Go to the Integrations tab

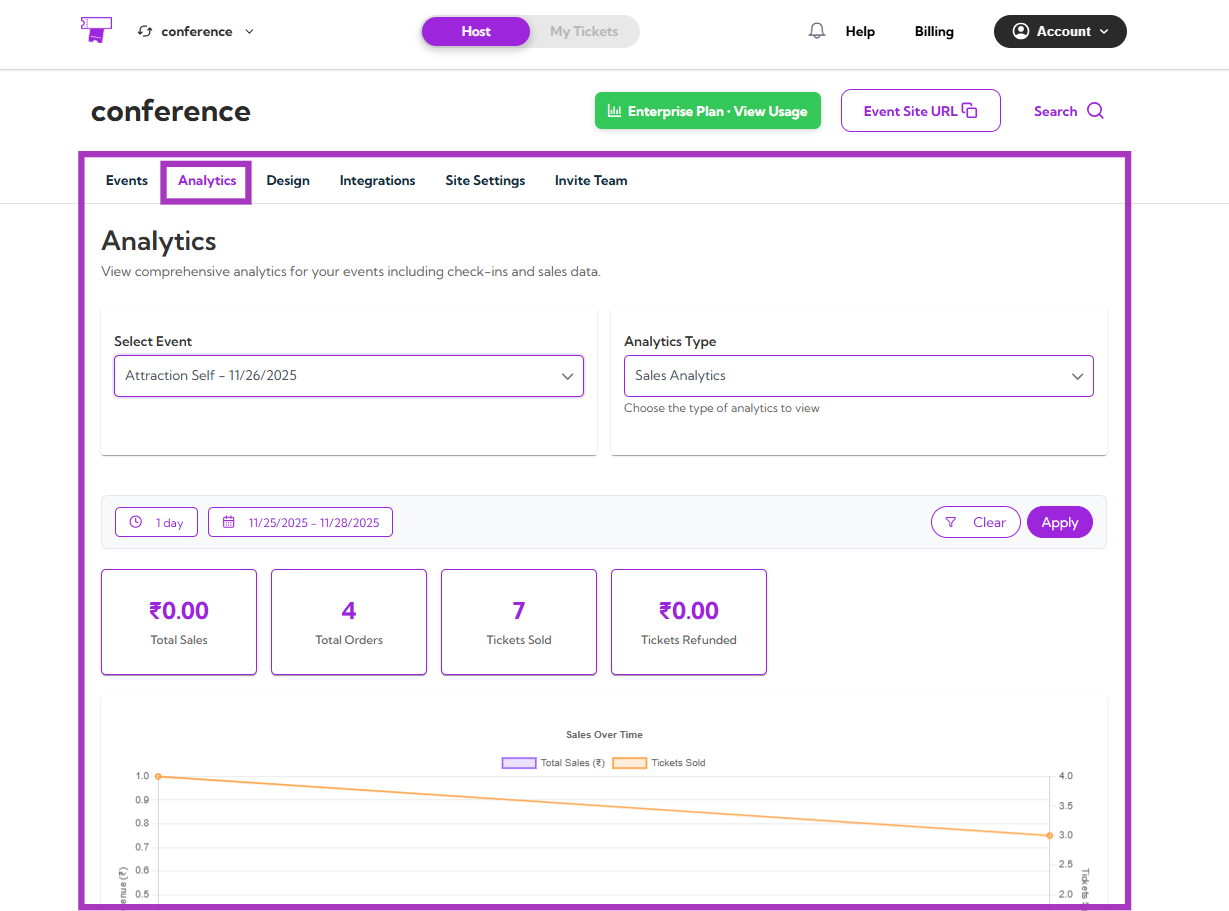pos(377,181)
